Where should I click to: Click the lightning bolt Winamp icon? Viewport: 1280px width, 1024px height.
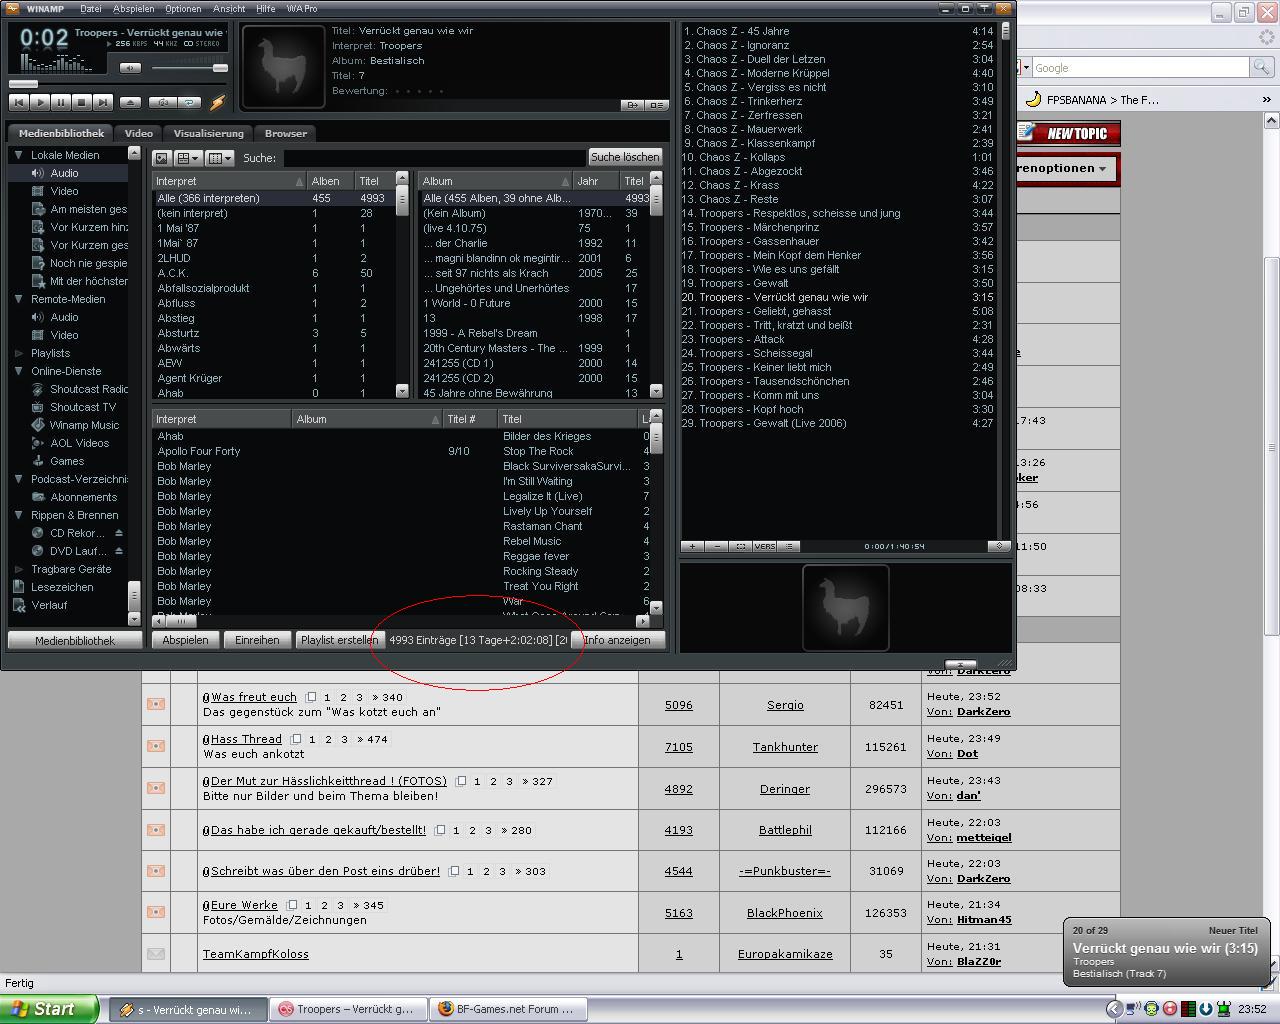[x=217, y=102]
